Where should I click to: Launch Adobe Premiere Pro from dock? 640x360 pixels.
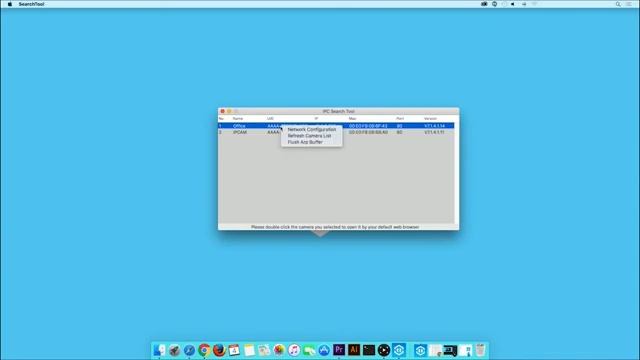tap(339, 350)
